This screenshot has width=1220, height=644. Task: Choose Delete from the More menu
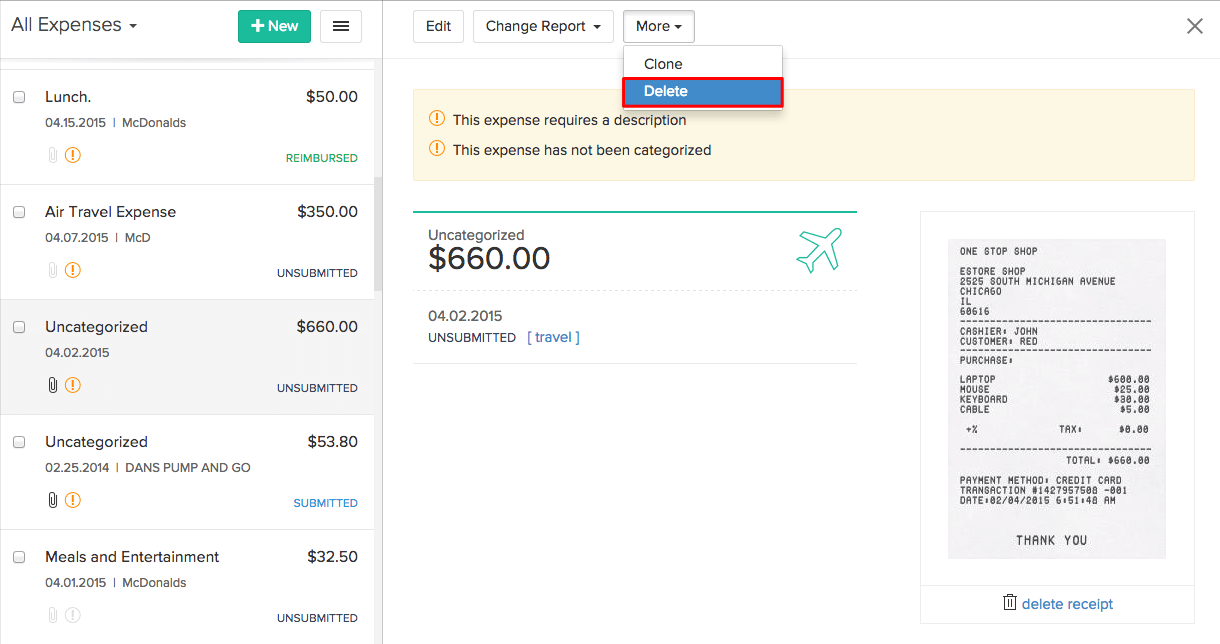pyautogui.click(x=666, y=91)
